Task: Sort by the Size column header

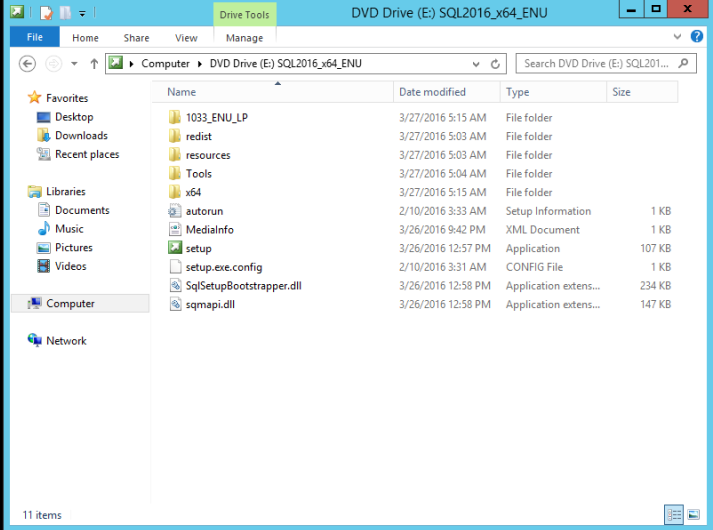Action: click(x=643, y=92)
